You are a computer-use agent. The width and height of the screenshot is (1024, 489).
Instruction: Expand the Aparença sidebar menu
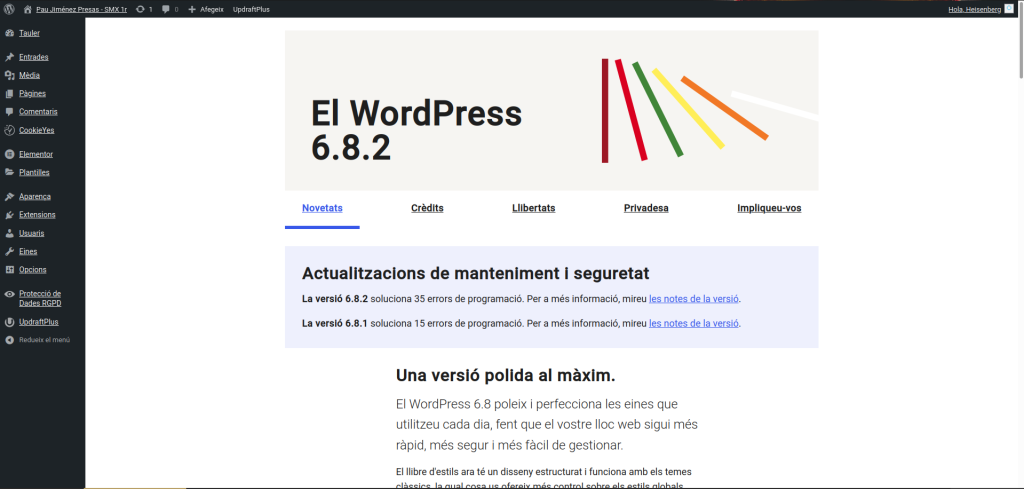[x=34, y=196]
